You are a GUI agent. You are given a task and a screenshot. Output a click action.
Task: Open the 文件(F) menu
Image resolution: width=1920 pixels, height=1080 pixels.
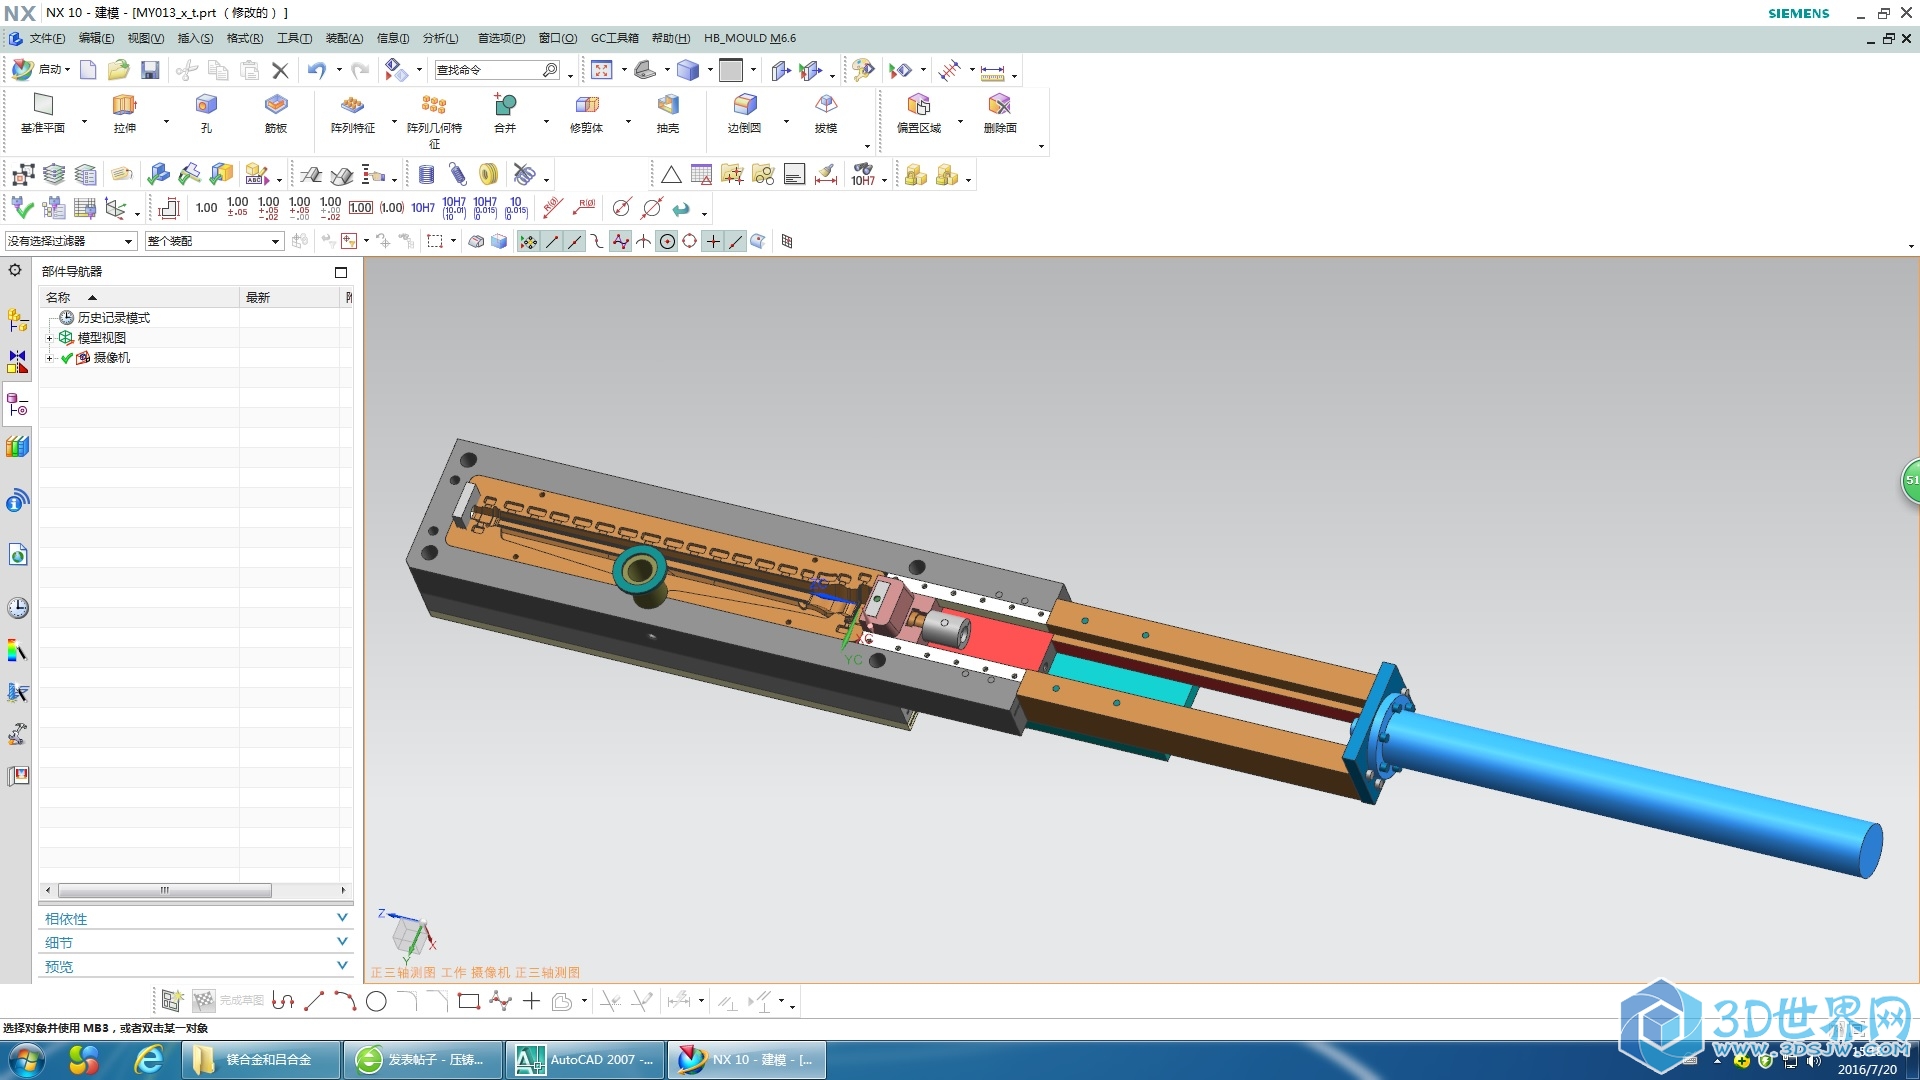[x=47, y=38]
